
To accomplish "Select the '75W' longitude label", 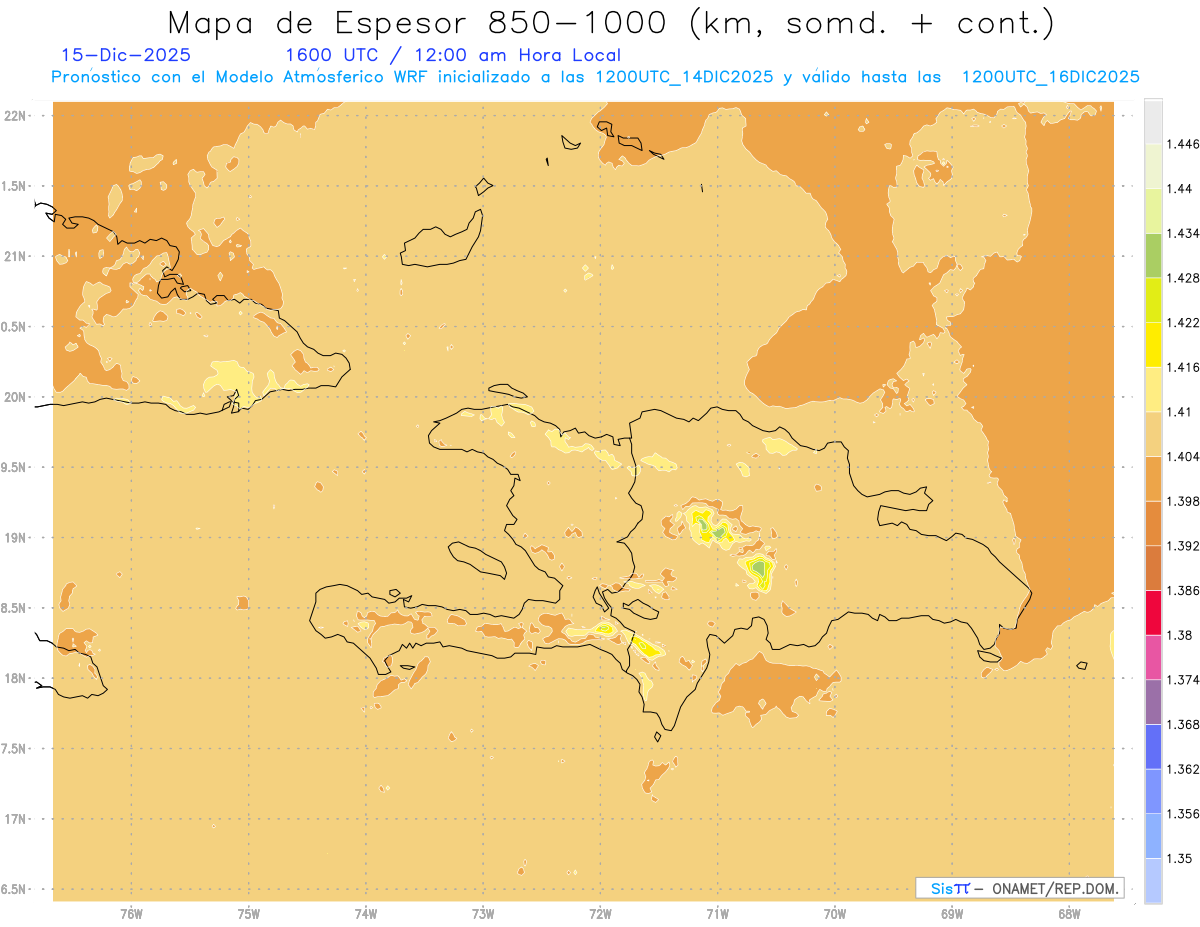I will 249,914.
